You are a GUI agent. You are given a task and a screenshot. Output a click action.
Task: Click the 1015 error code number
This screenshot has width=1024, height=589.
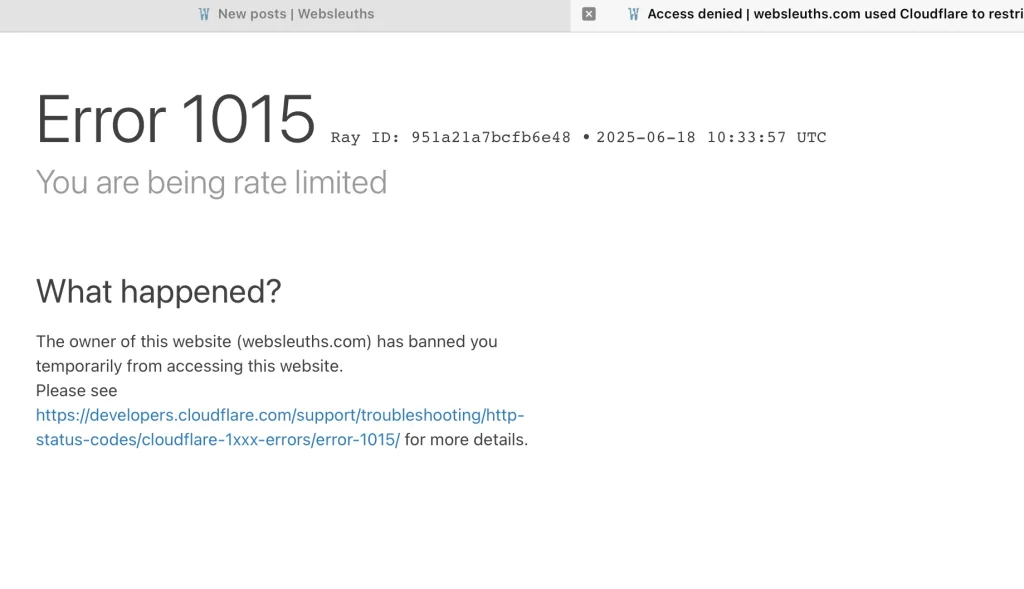point(247,120)
